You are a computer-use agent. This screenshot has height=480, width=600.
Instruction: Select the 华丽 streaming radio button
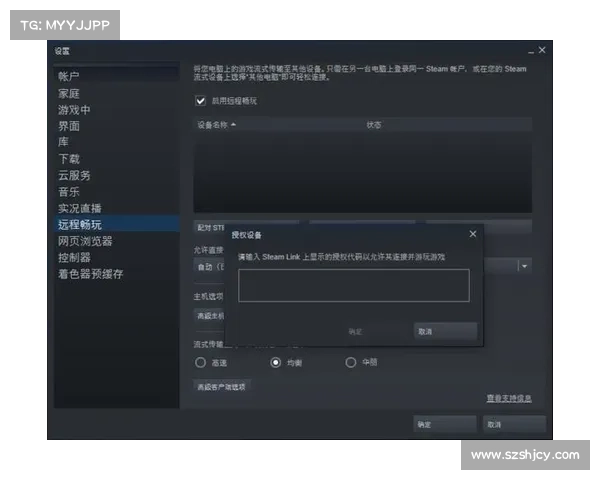(x=351, y=362)
